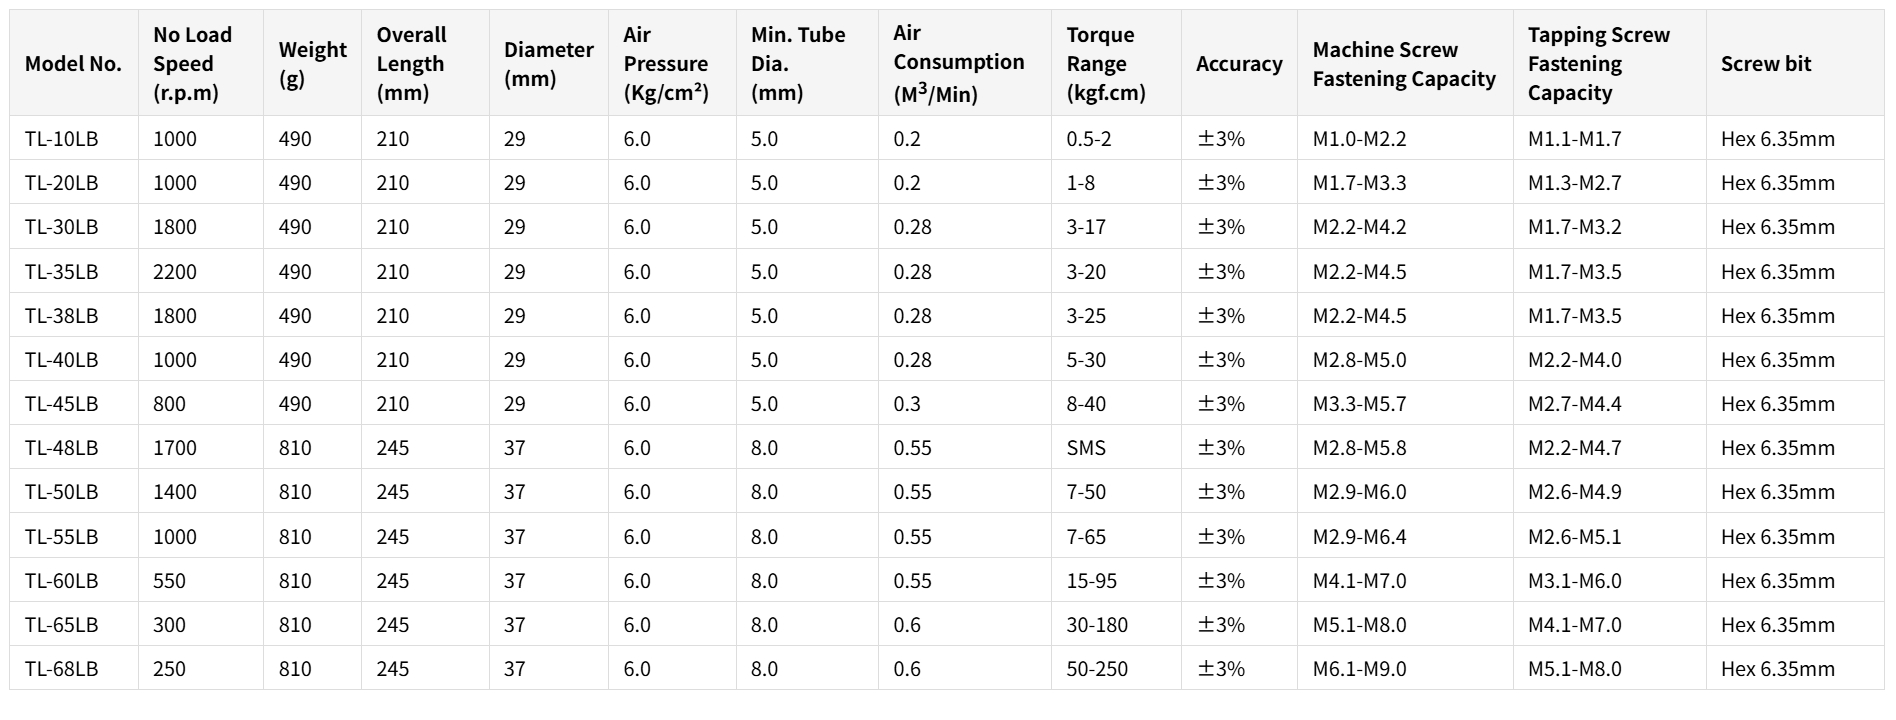Select the TL-48LB model row label
The height and width of the screenshot is (720, 1896).
tap(62, 448)
